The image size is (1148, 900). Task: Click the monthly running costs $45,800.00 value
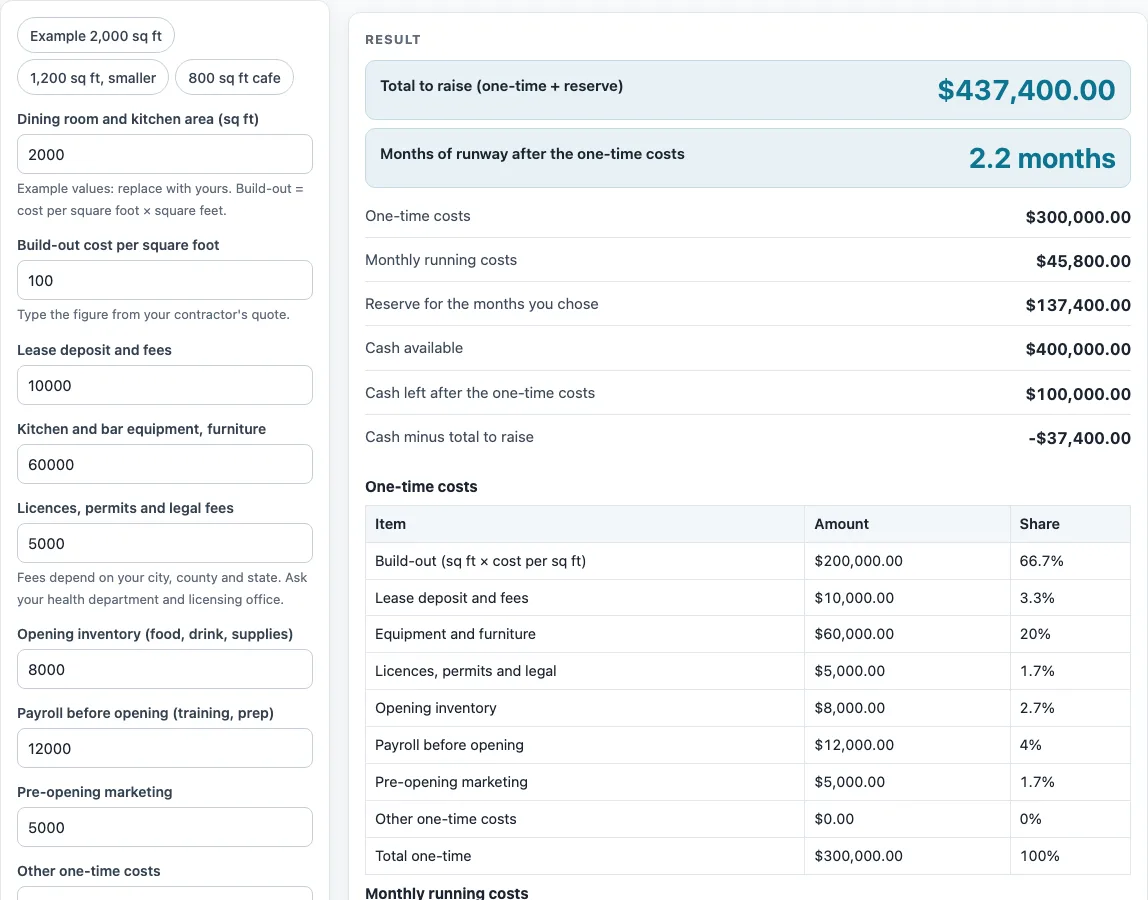(x=1083, y=261)
